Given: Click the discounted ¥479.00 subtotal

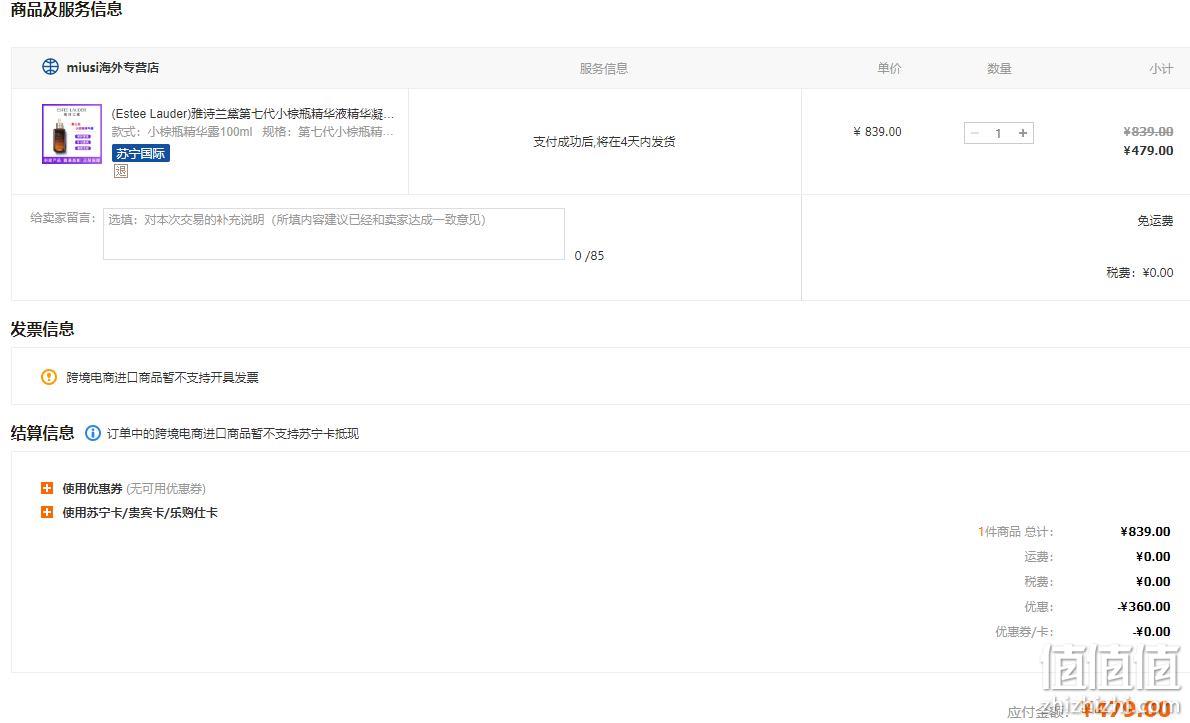Looking at the screenshot, I should pyautogui.click(x=1148, y=150).
